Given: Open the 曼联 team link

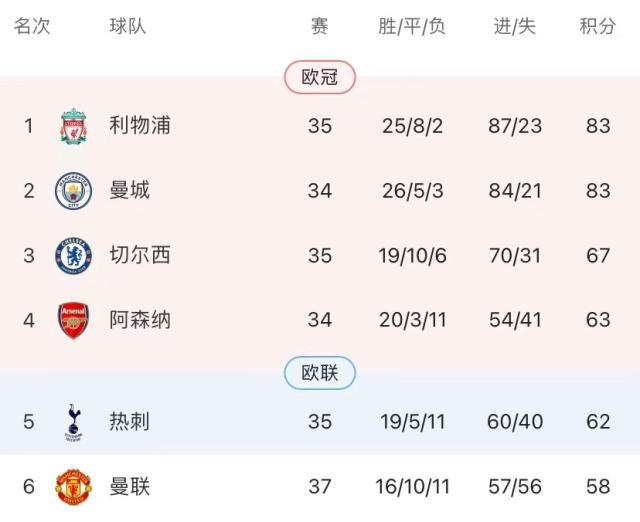Looking at the screenshot, I should click(130, 487).
